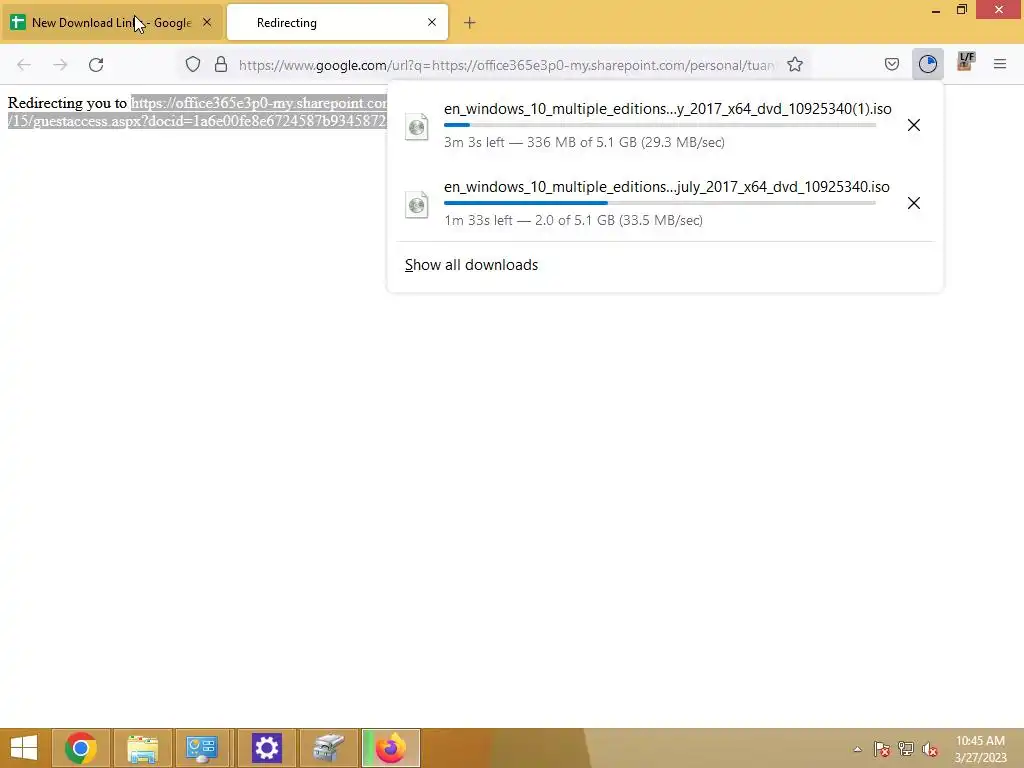Image resolution: width=1024 pixels, height=768 pixels.
Task: Open the disk drive tool on taskbar
Action: (328, 748)
